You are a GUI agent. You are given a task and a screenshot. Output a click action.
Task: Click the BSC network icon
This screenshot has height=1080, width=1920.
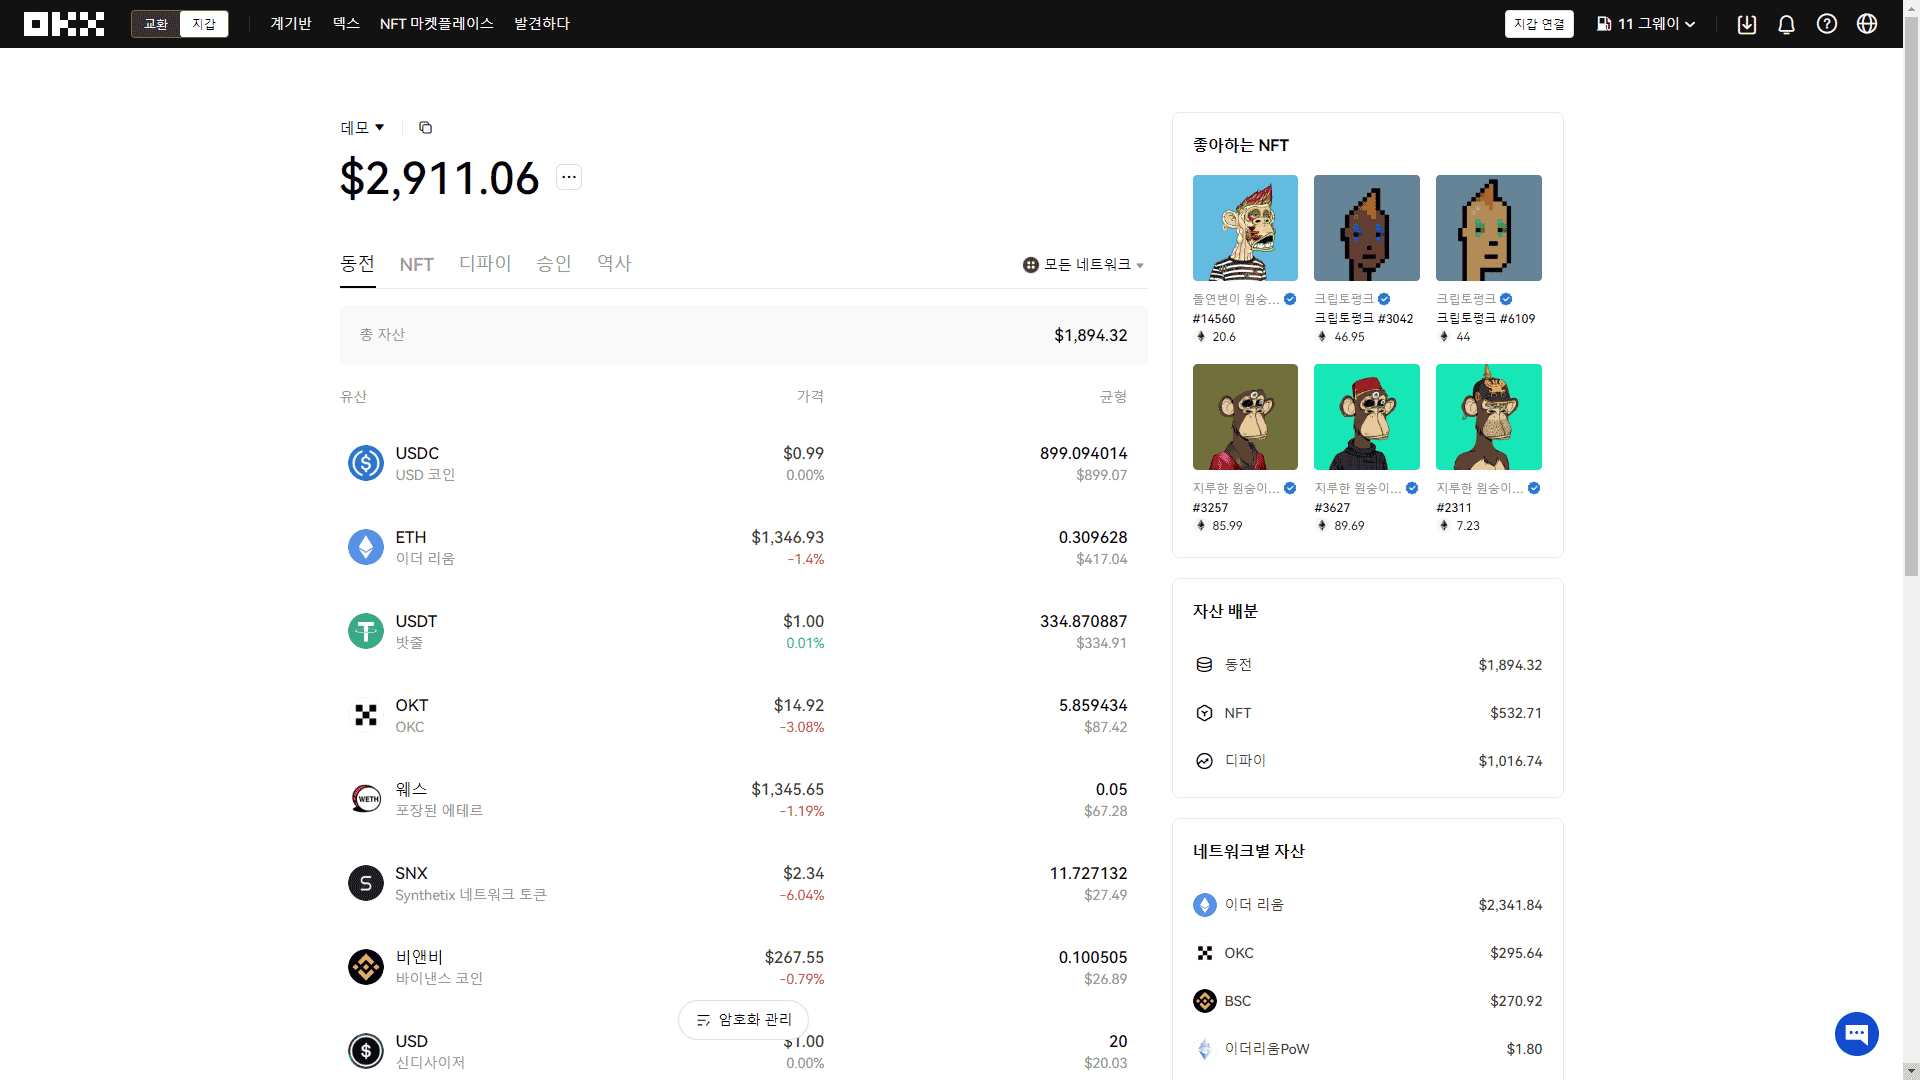1205,1001
